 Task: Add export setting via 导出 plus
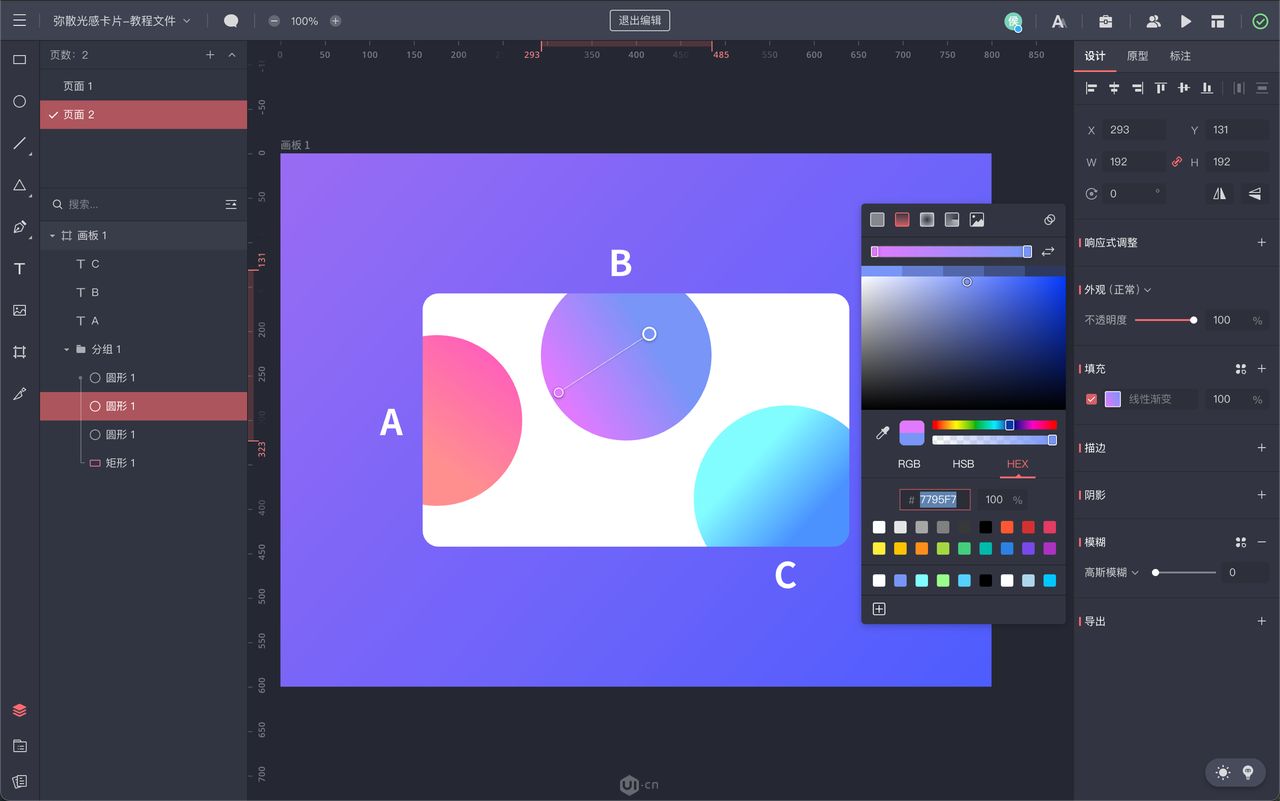click(1262, 621)
